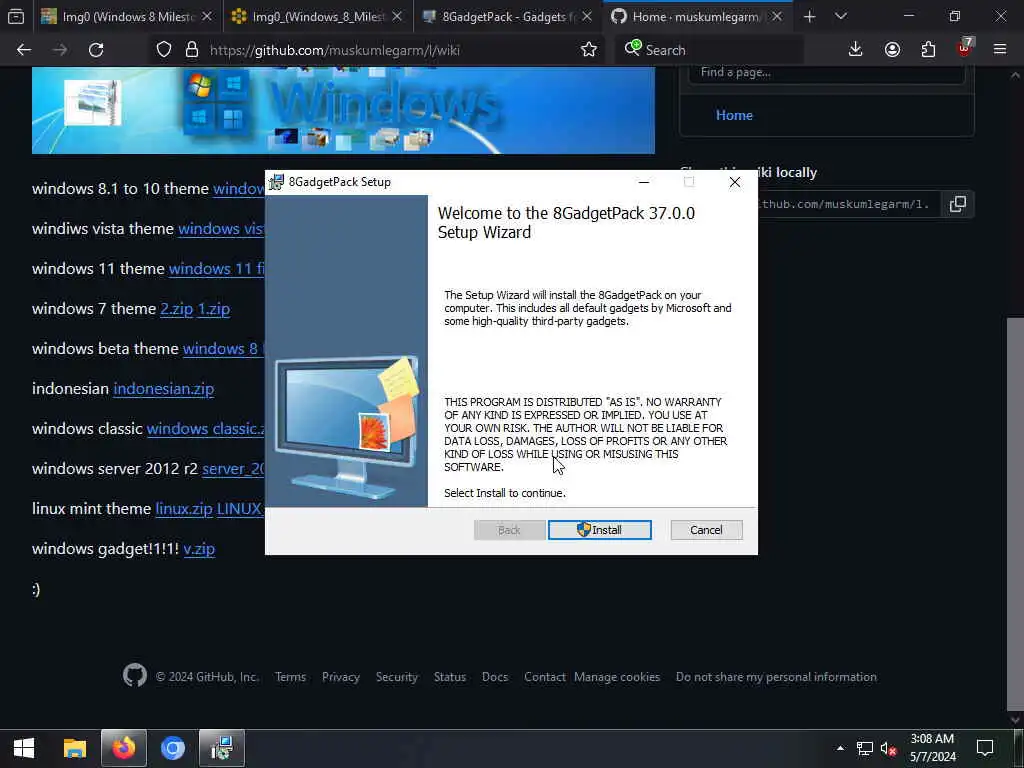This screenshot has width=1024, height=768.
Task: Go forward one page in Firefox
Action: click(x=60, y=50)
